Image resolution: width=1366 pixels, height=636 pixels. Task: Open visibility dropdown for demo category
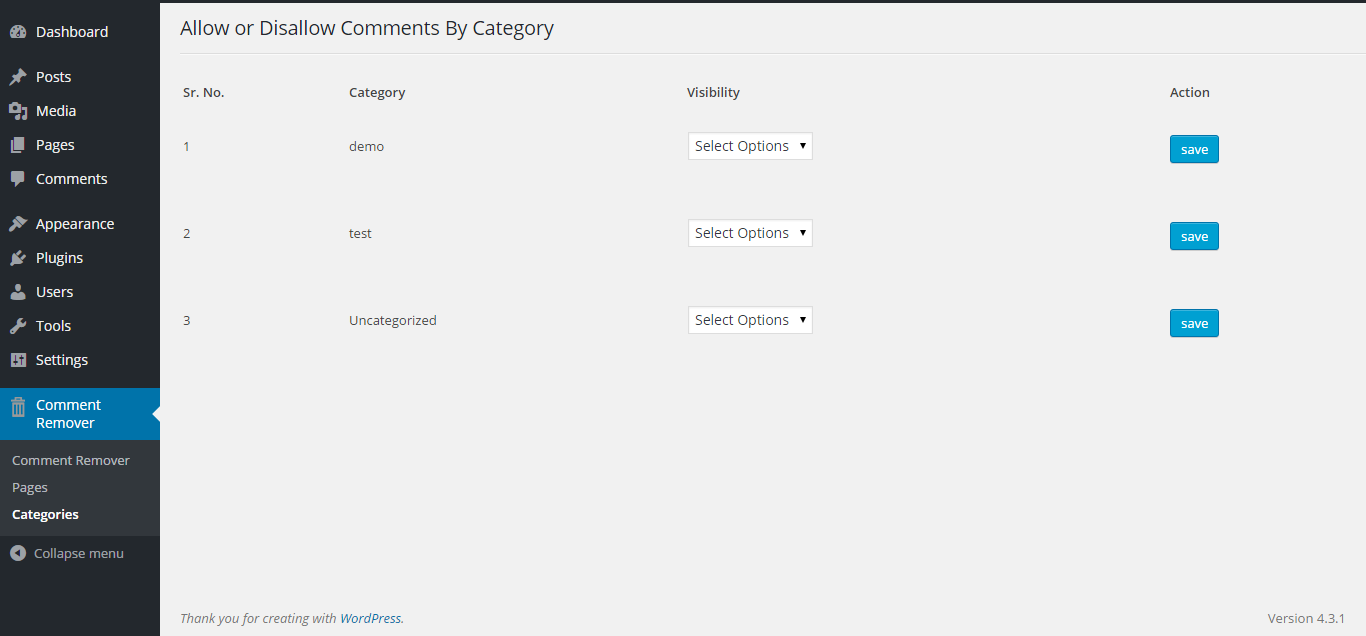[750, 146]
